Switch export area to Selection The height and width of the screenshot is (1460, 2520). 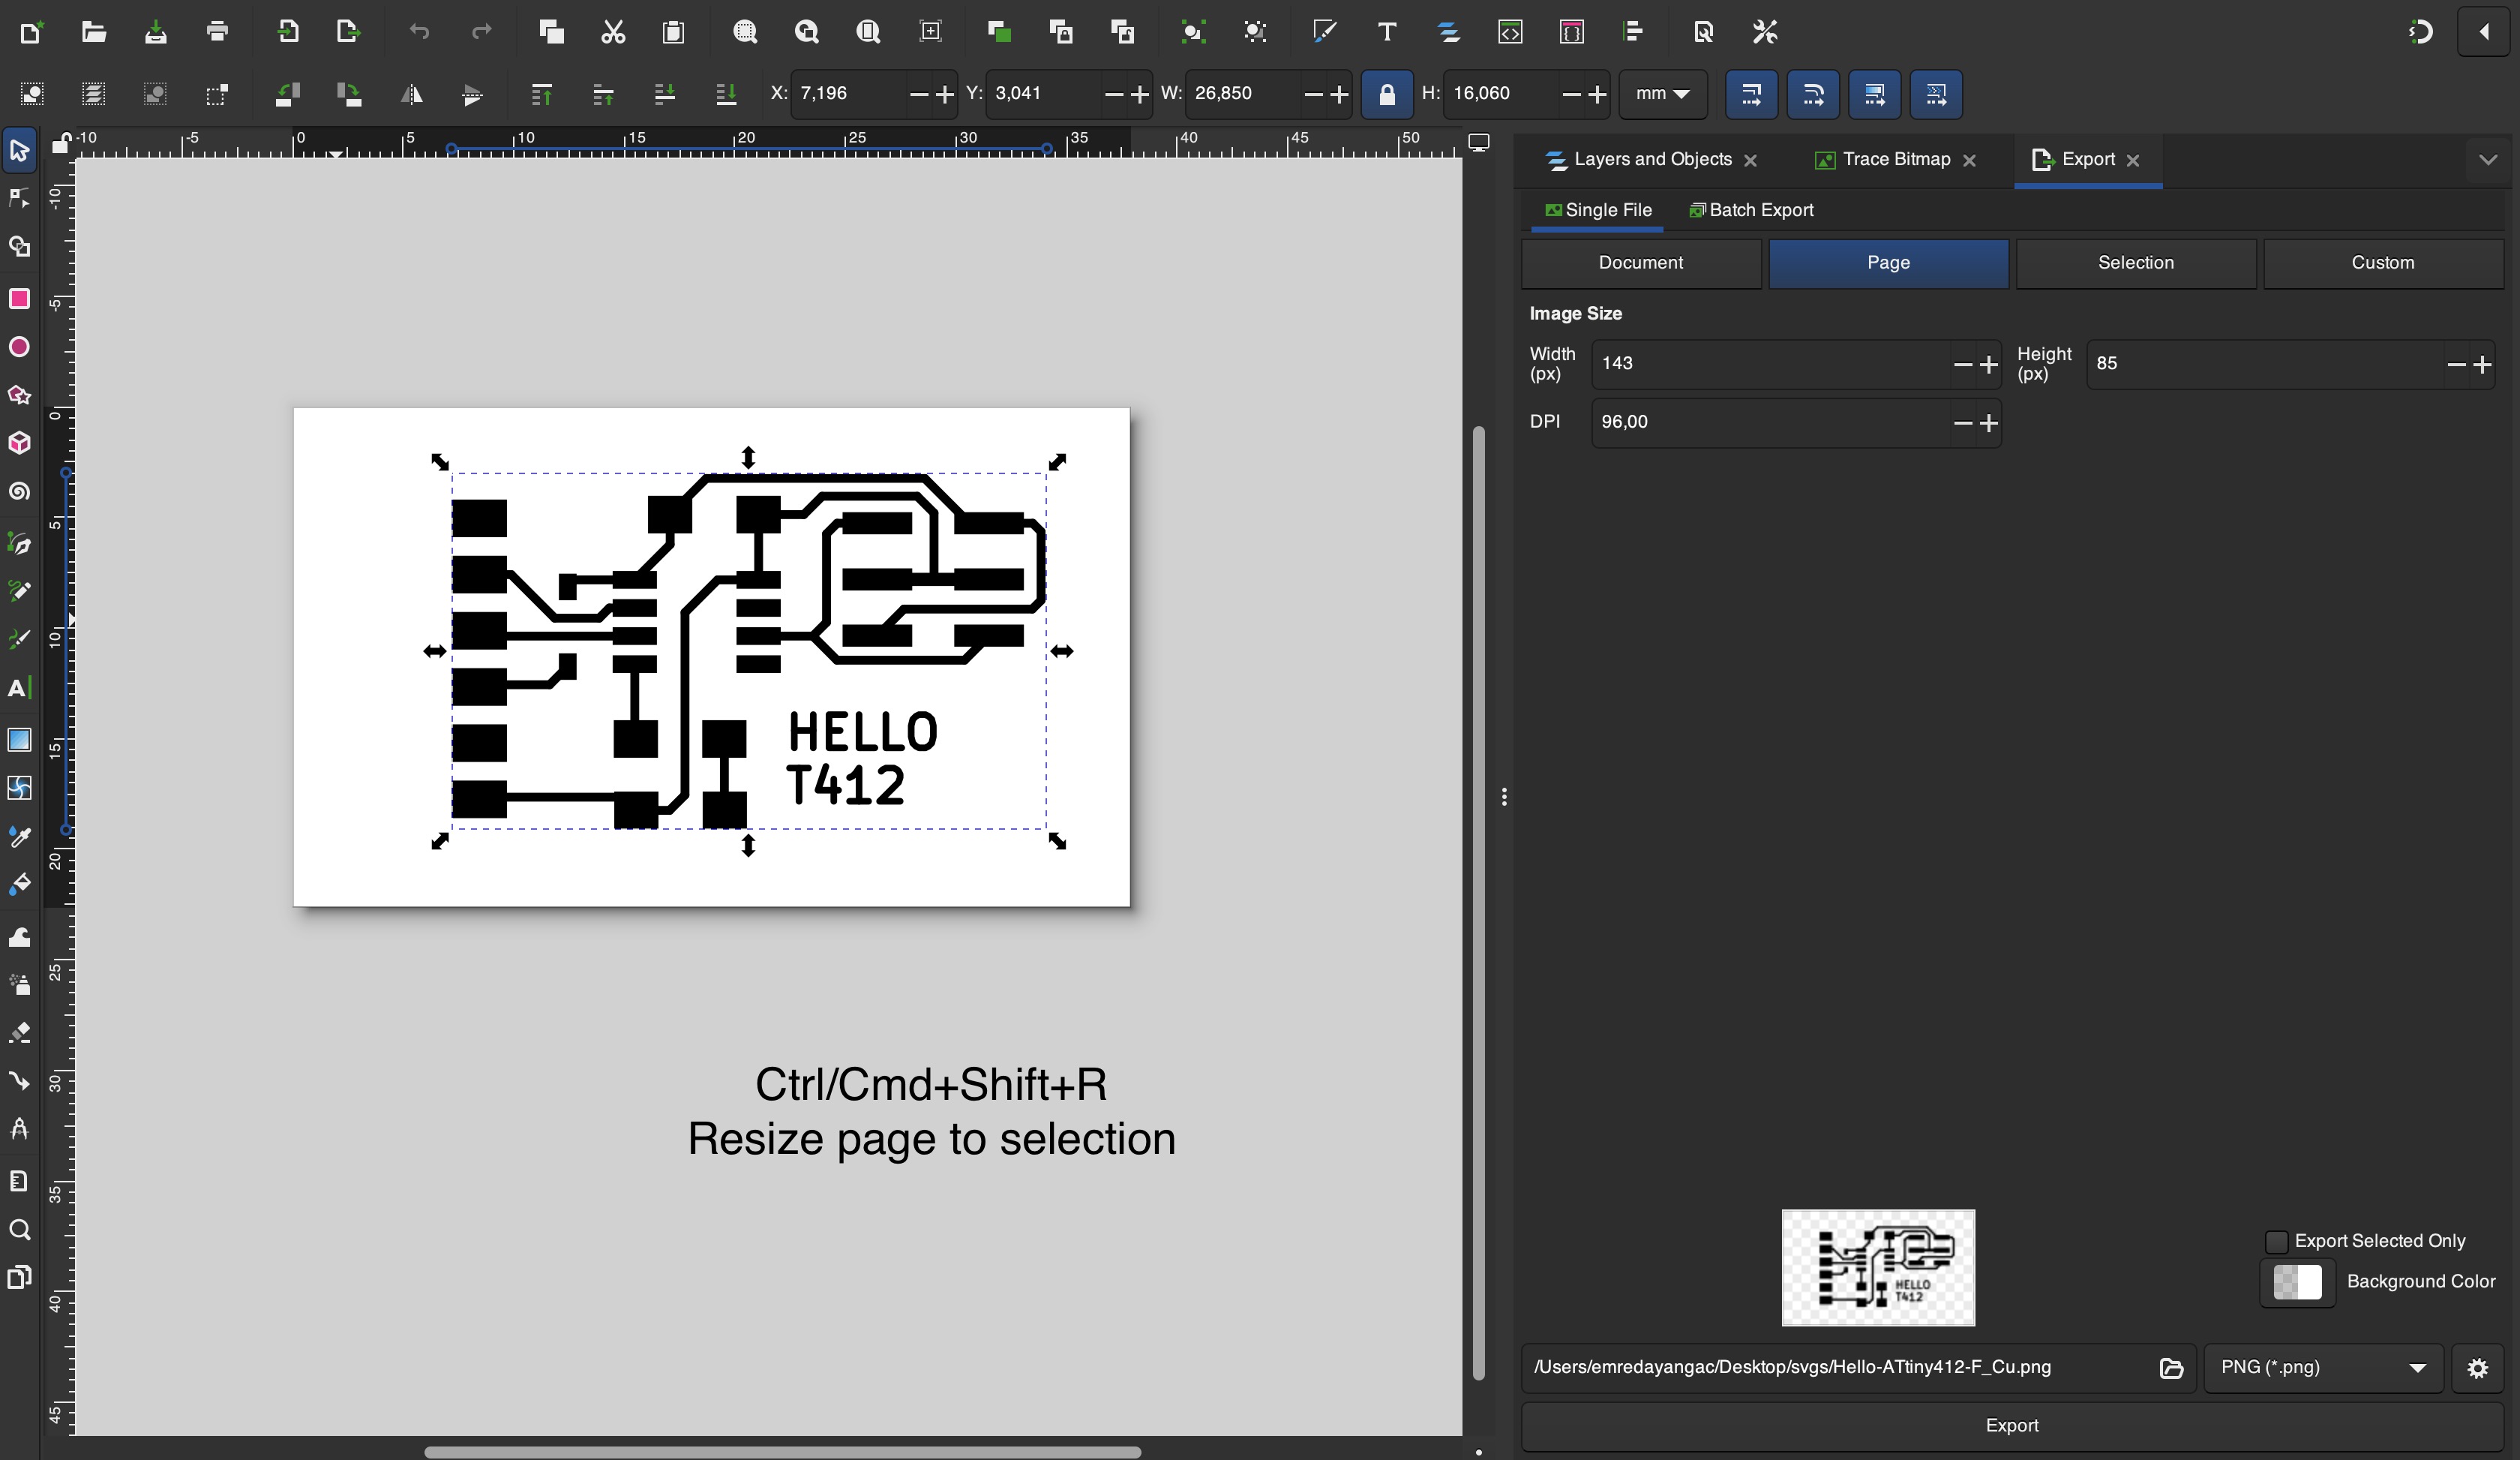point(2135,263)
